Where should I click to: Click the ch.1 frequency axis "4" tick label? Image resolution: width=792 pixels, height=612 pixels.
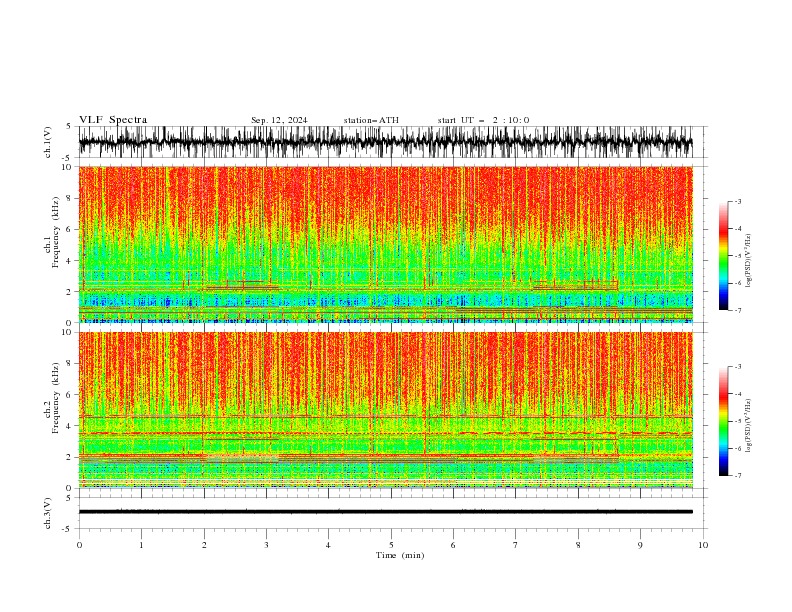pos(69,261)
